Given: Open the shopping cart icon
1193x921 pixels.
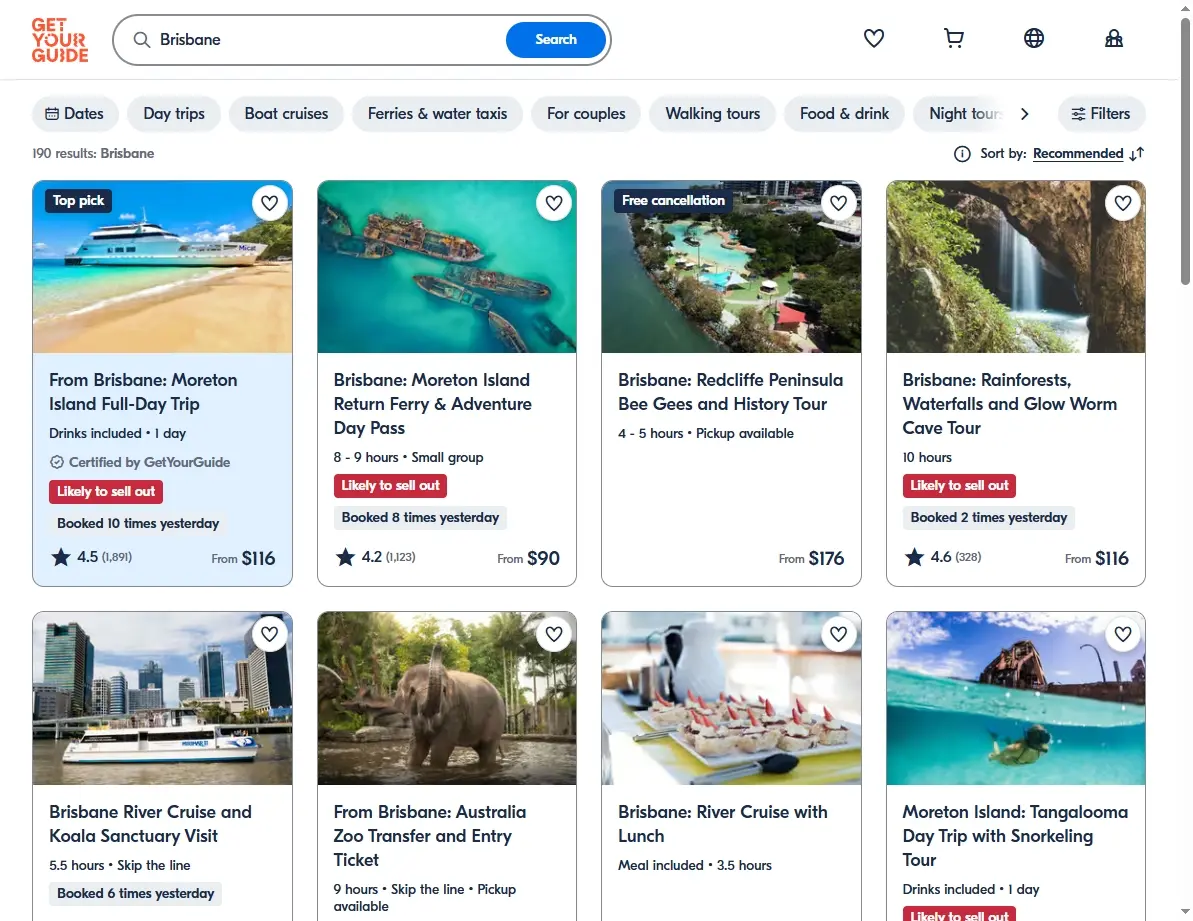Looking at the screenshot, I should 953,38.
